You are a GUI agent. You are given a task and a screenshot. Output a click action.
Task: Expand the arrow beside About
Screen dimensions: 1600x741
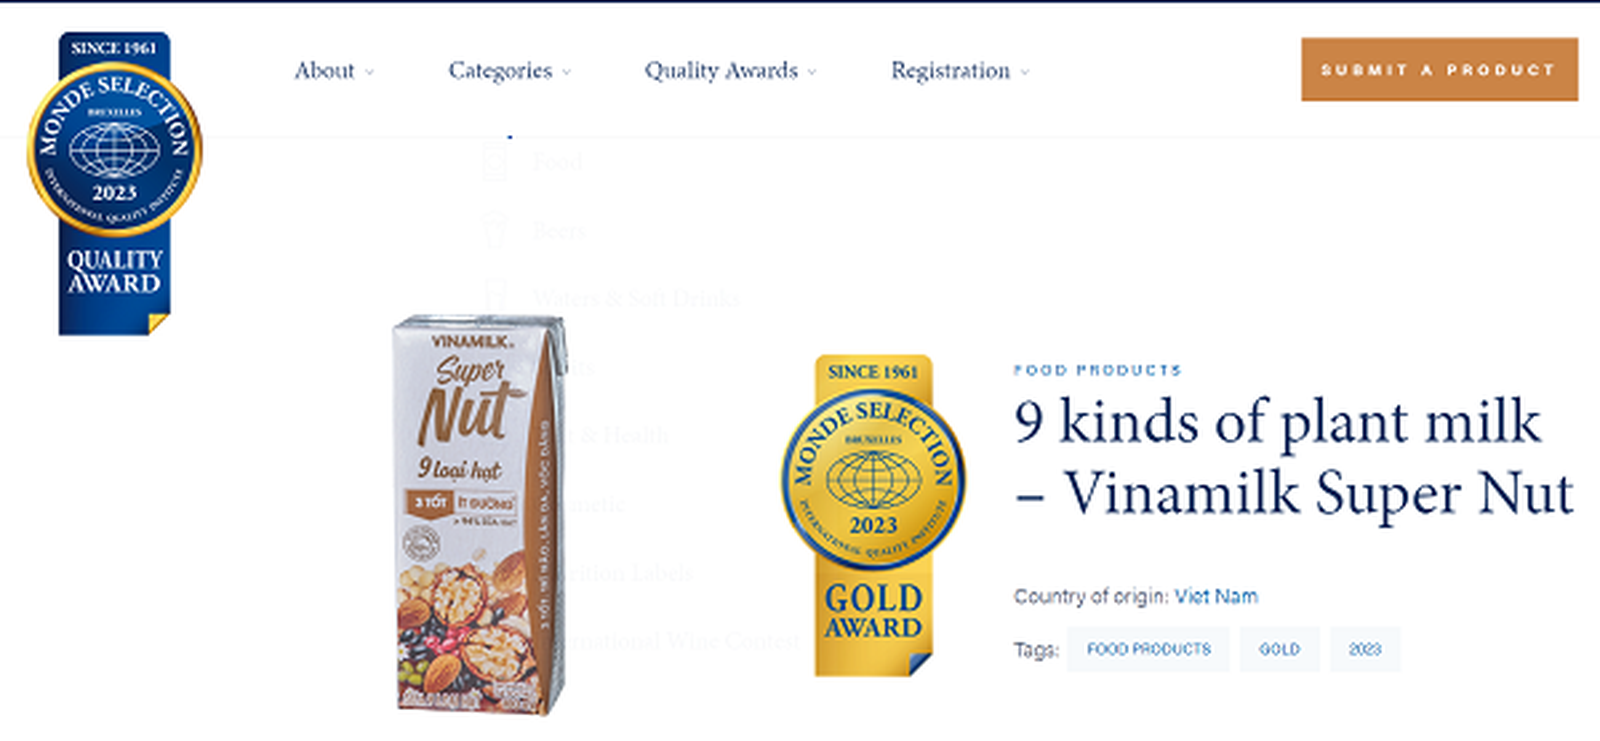point(369,72)
